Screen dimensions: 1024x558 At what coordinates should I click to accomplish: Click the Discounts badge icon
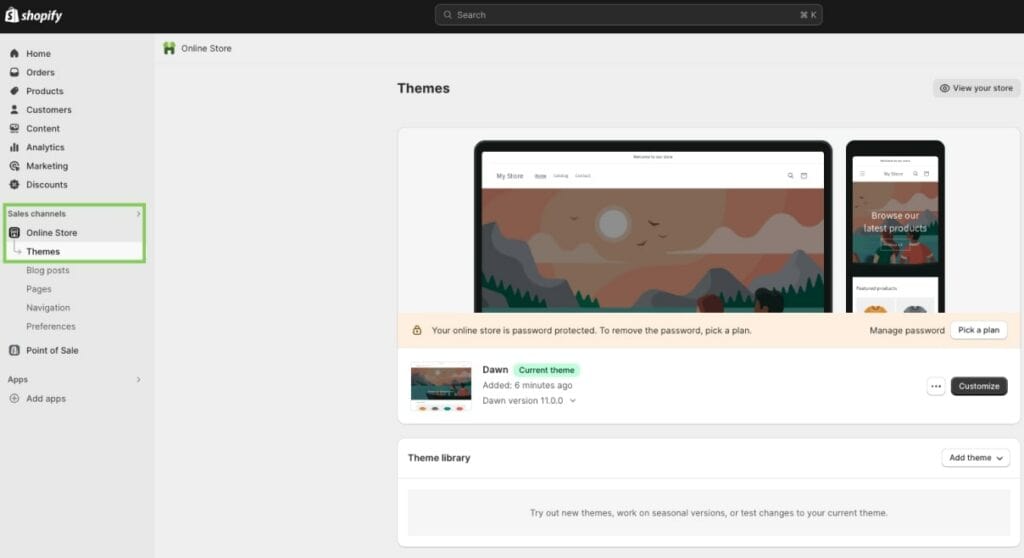(x=14, y=185)
